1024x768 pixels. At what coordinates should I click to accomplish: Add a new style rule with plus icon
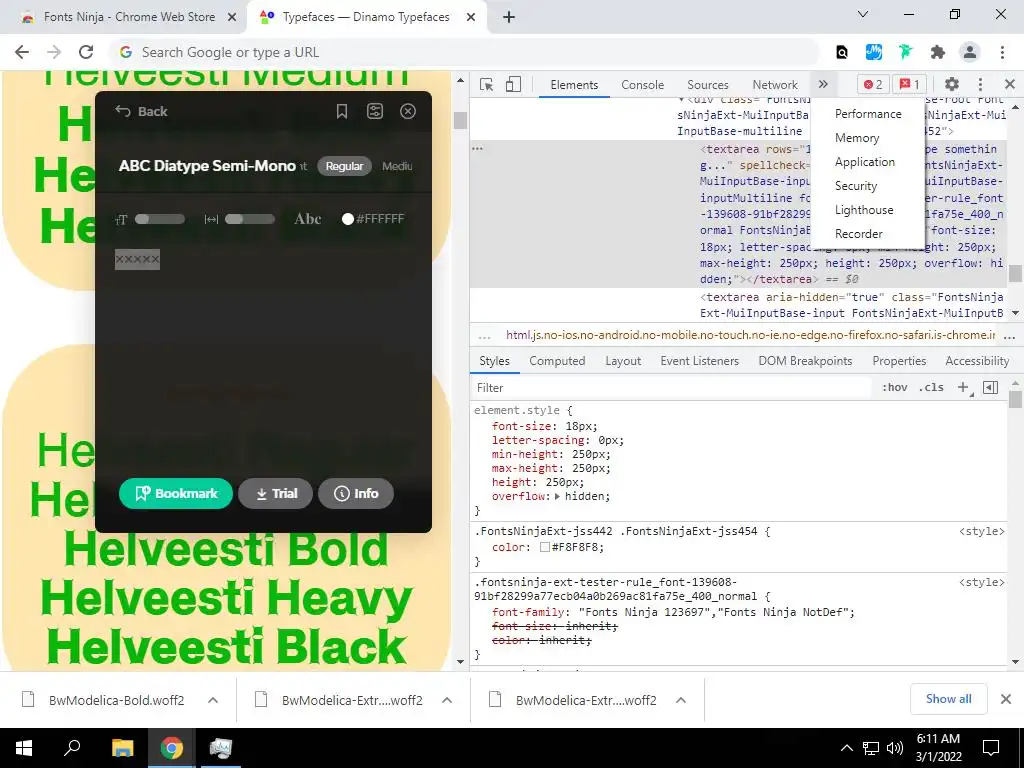[963, 388]
